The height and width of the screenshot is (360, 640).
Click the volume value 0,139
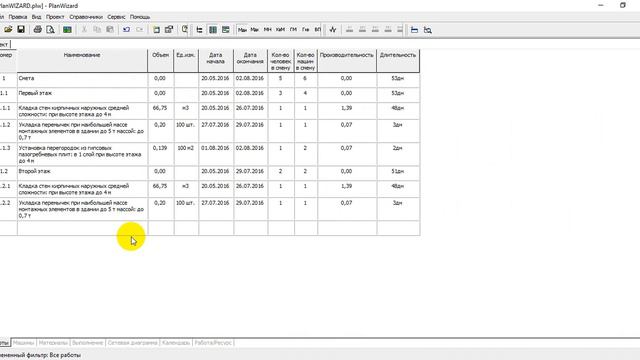160,148
